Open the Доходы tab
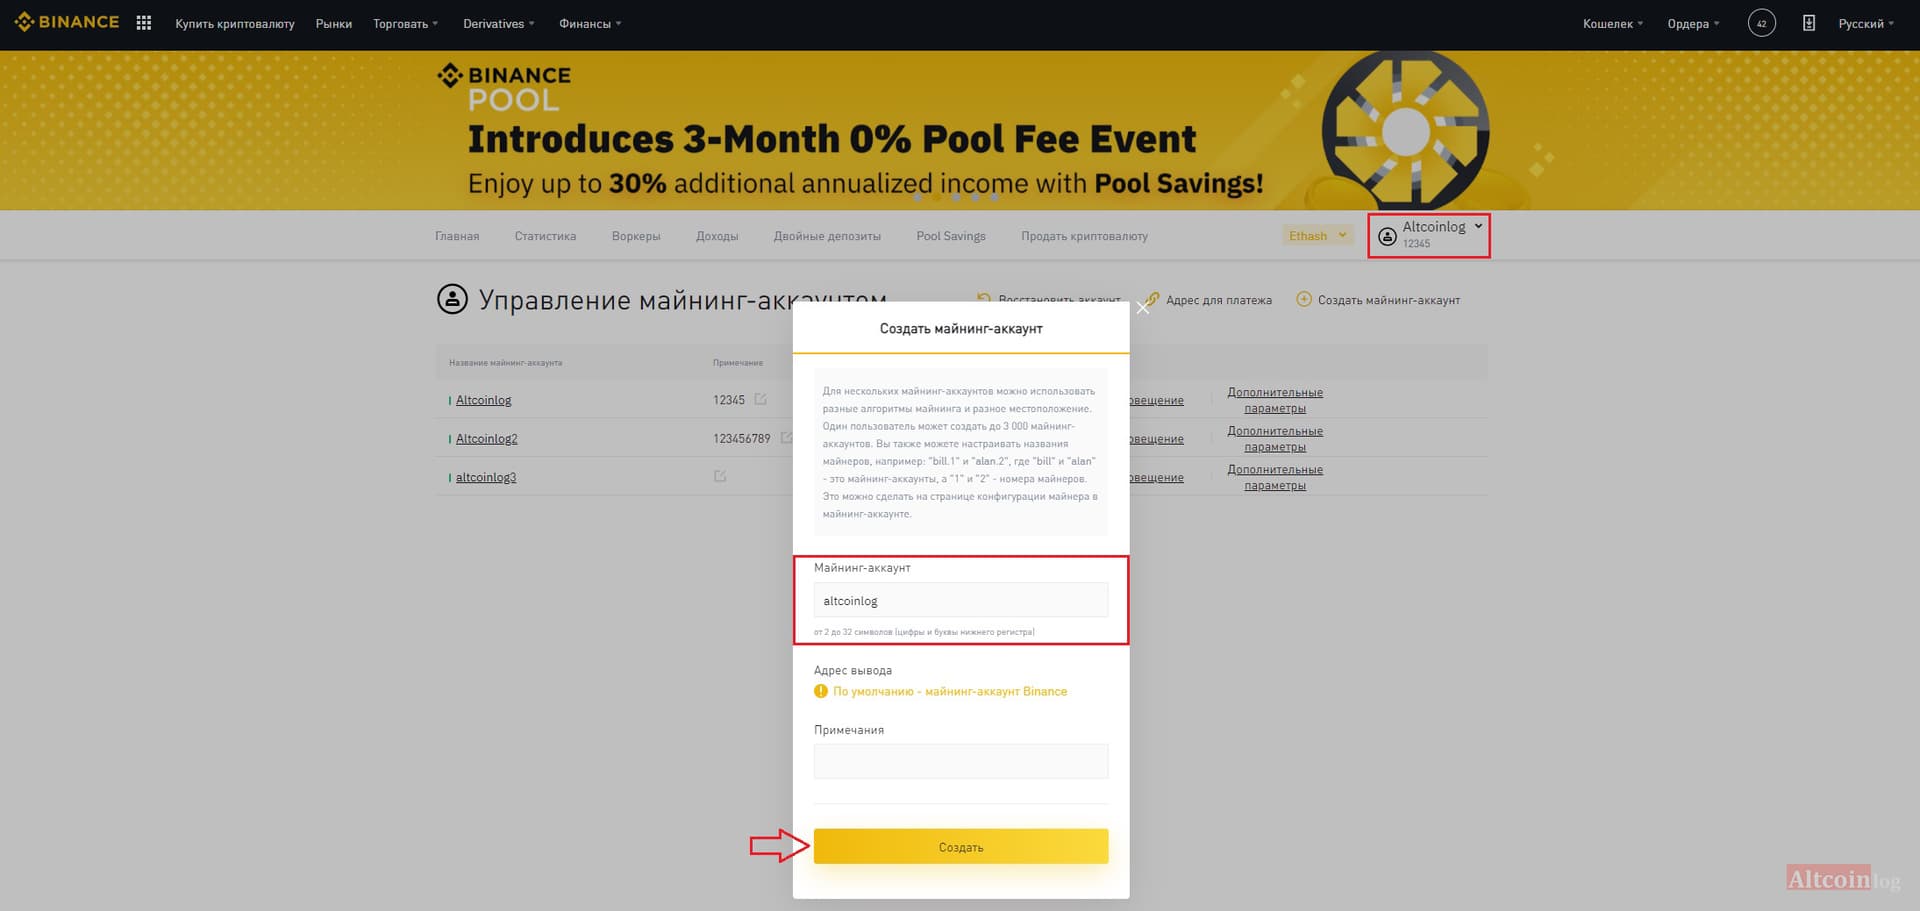Screen dimensions: 1920x911 tap(717, 236)
